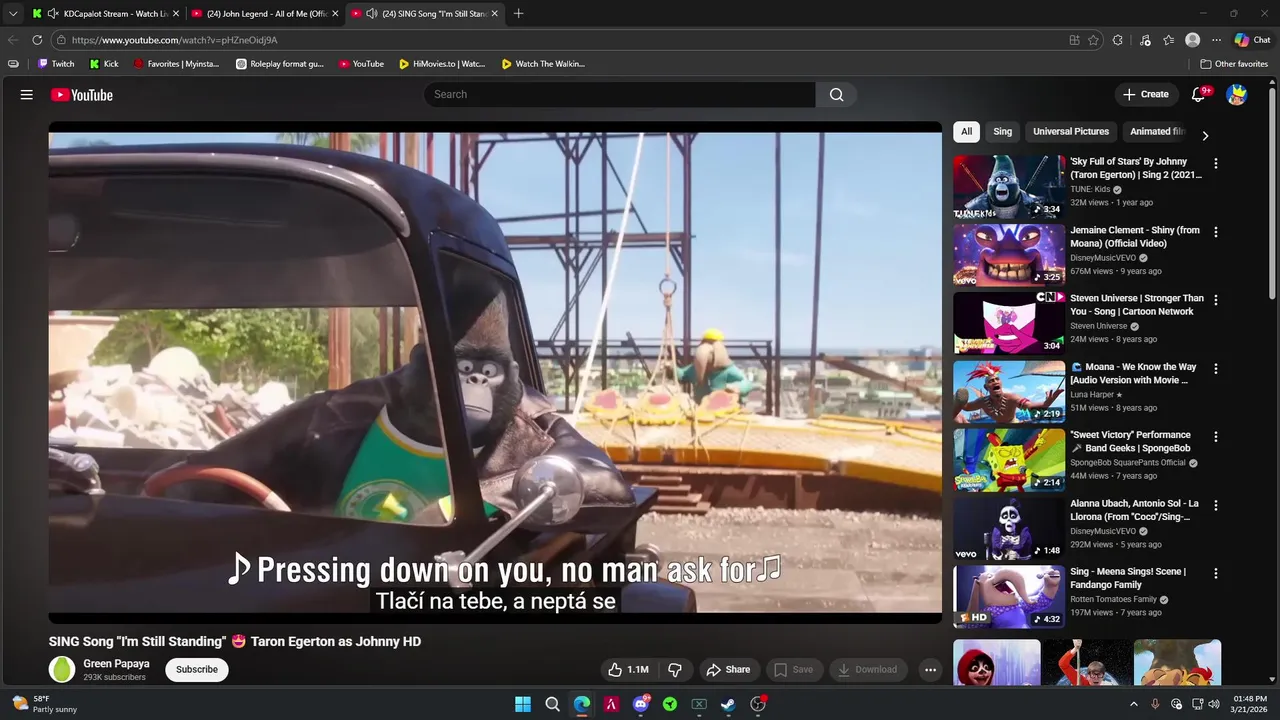Open the media control music icon
The height and width of the screenshot is (720, 1280).
(x=1145, y=40)
